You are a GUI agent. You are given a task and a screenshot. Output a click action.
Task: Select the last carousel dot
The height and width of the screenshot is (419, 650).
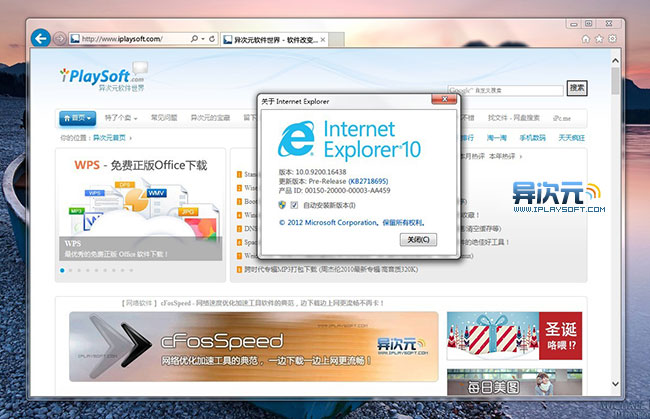131,270
